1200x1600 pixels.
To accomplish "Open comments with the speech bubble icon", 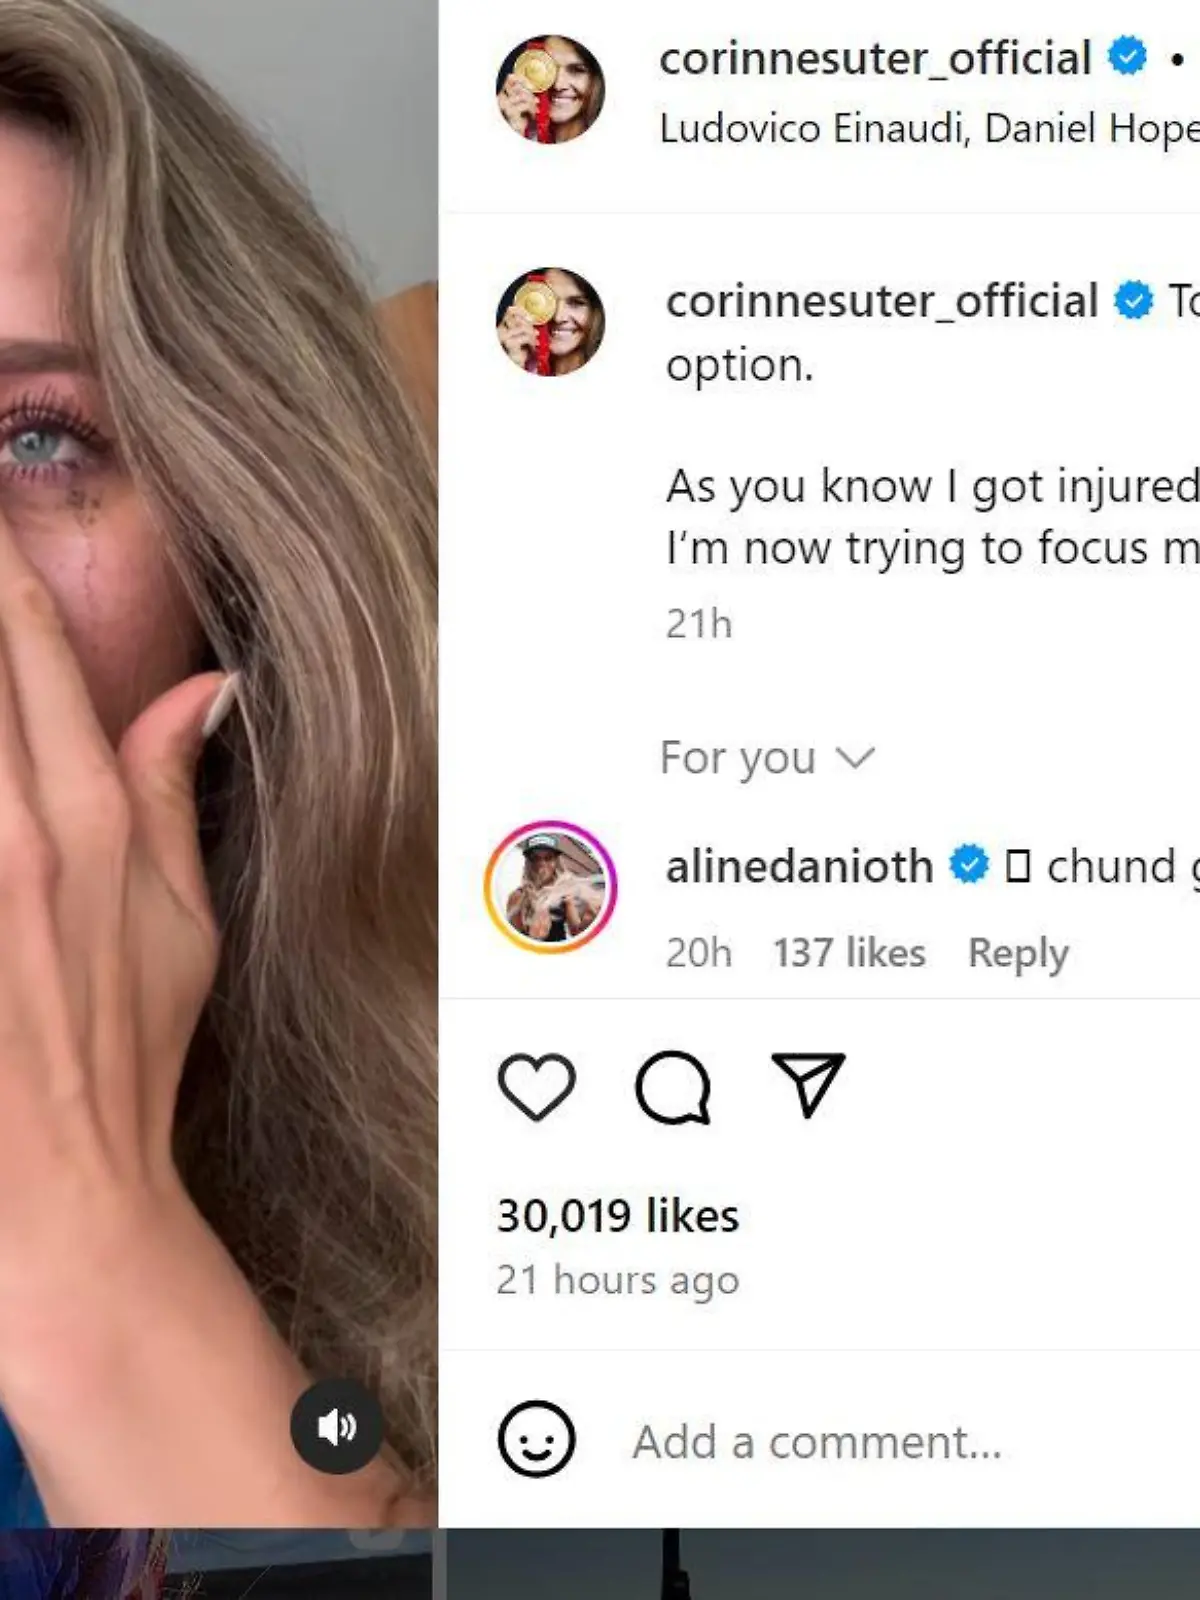I will pyautogui.click(x=672, y=1090).
